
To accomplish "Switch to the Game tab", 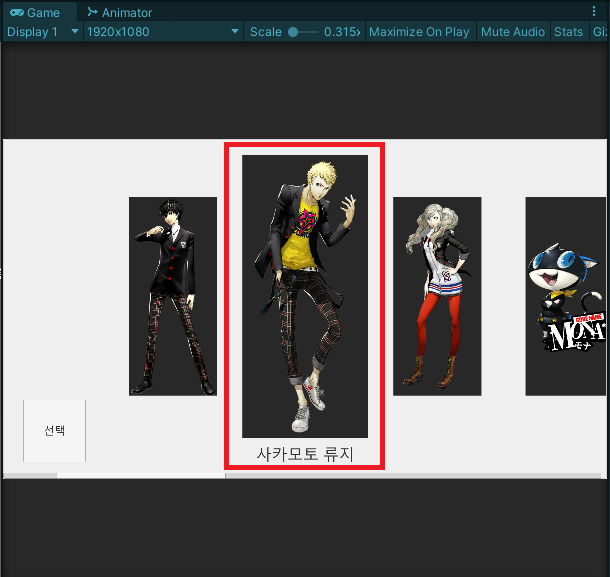I will (38, 12).
